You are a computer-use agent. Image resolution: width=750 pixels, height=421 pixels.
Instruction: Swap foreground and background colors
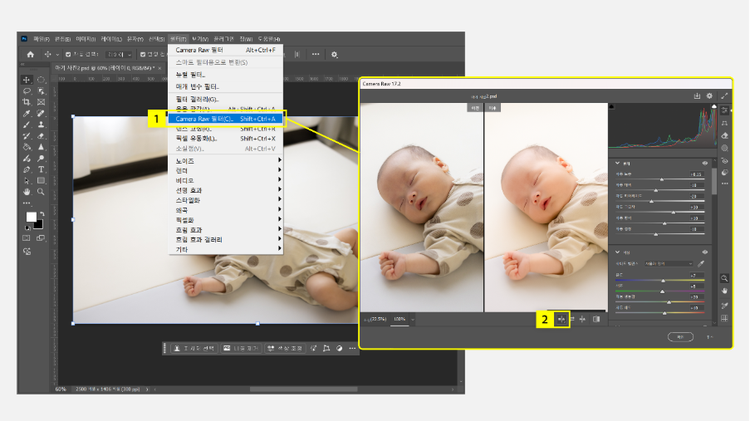click(42, 214)
